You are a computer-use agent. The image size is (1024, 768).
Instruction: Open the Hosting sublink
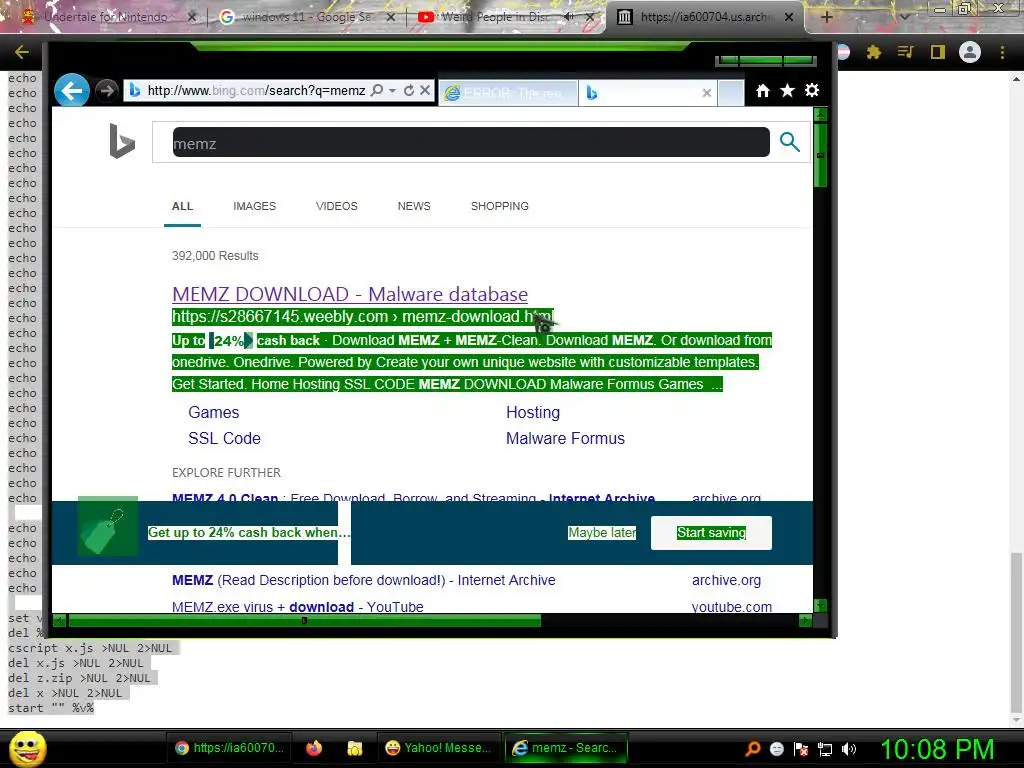click(533, 412)
